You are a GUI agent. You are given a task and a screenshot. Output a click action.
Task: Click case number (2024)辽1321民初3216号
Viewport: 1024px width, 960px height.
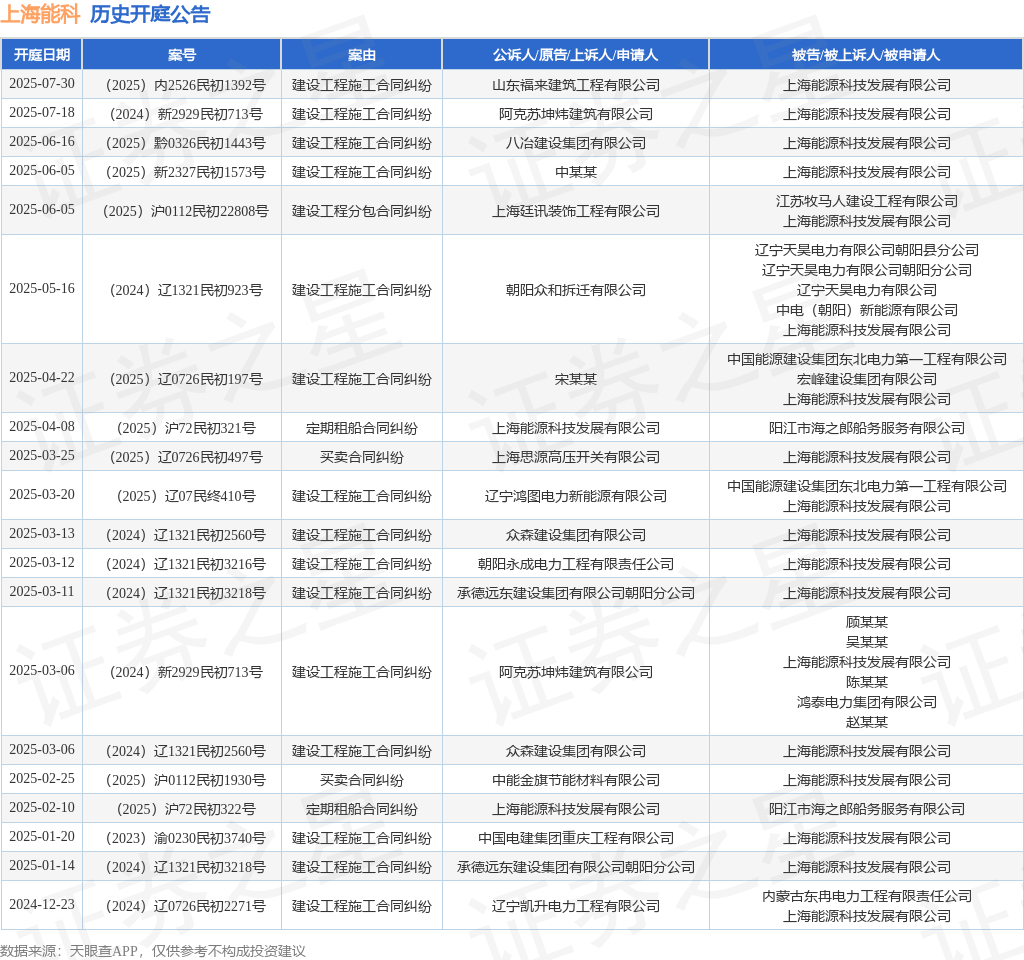pos(185,564)
